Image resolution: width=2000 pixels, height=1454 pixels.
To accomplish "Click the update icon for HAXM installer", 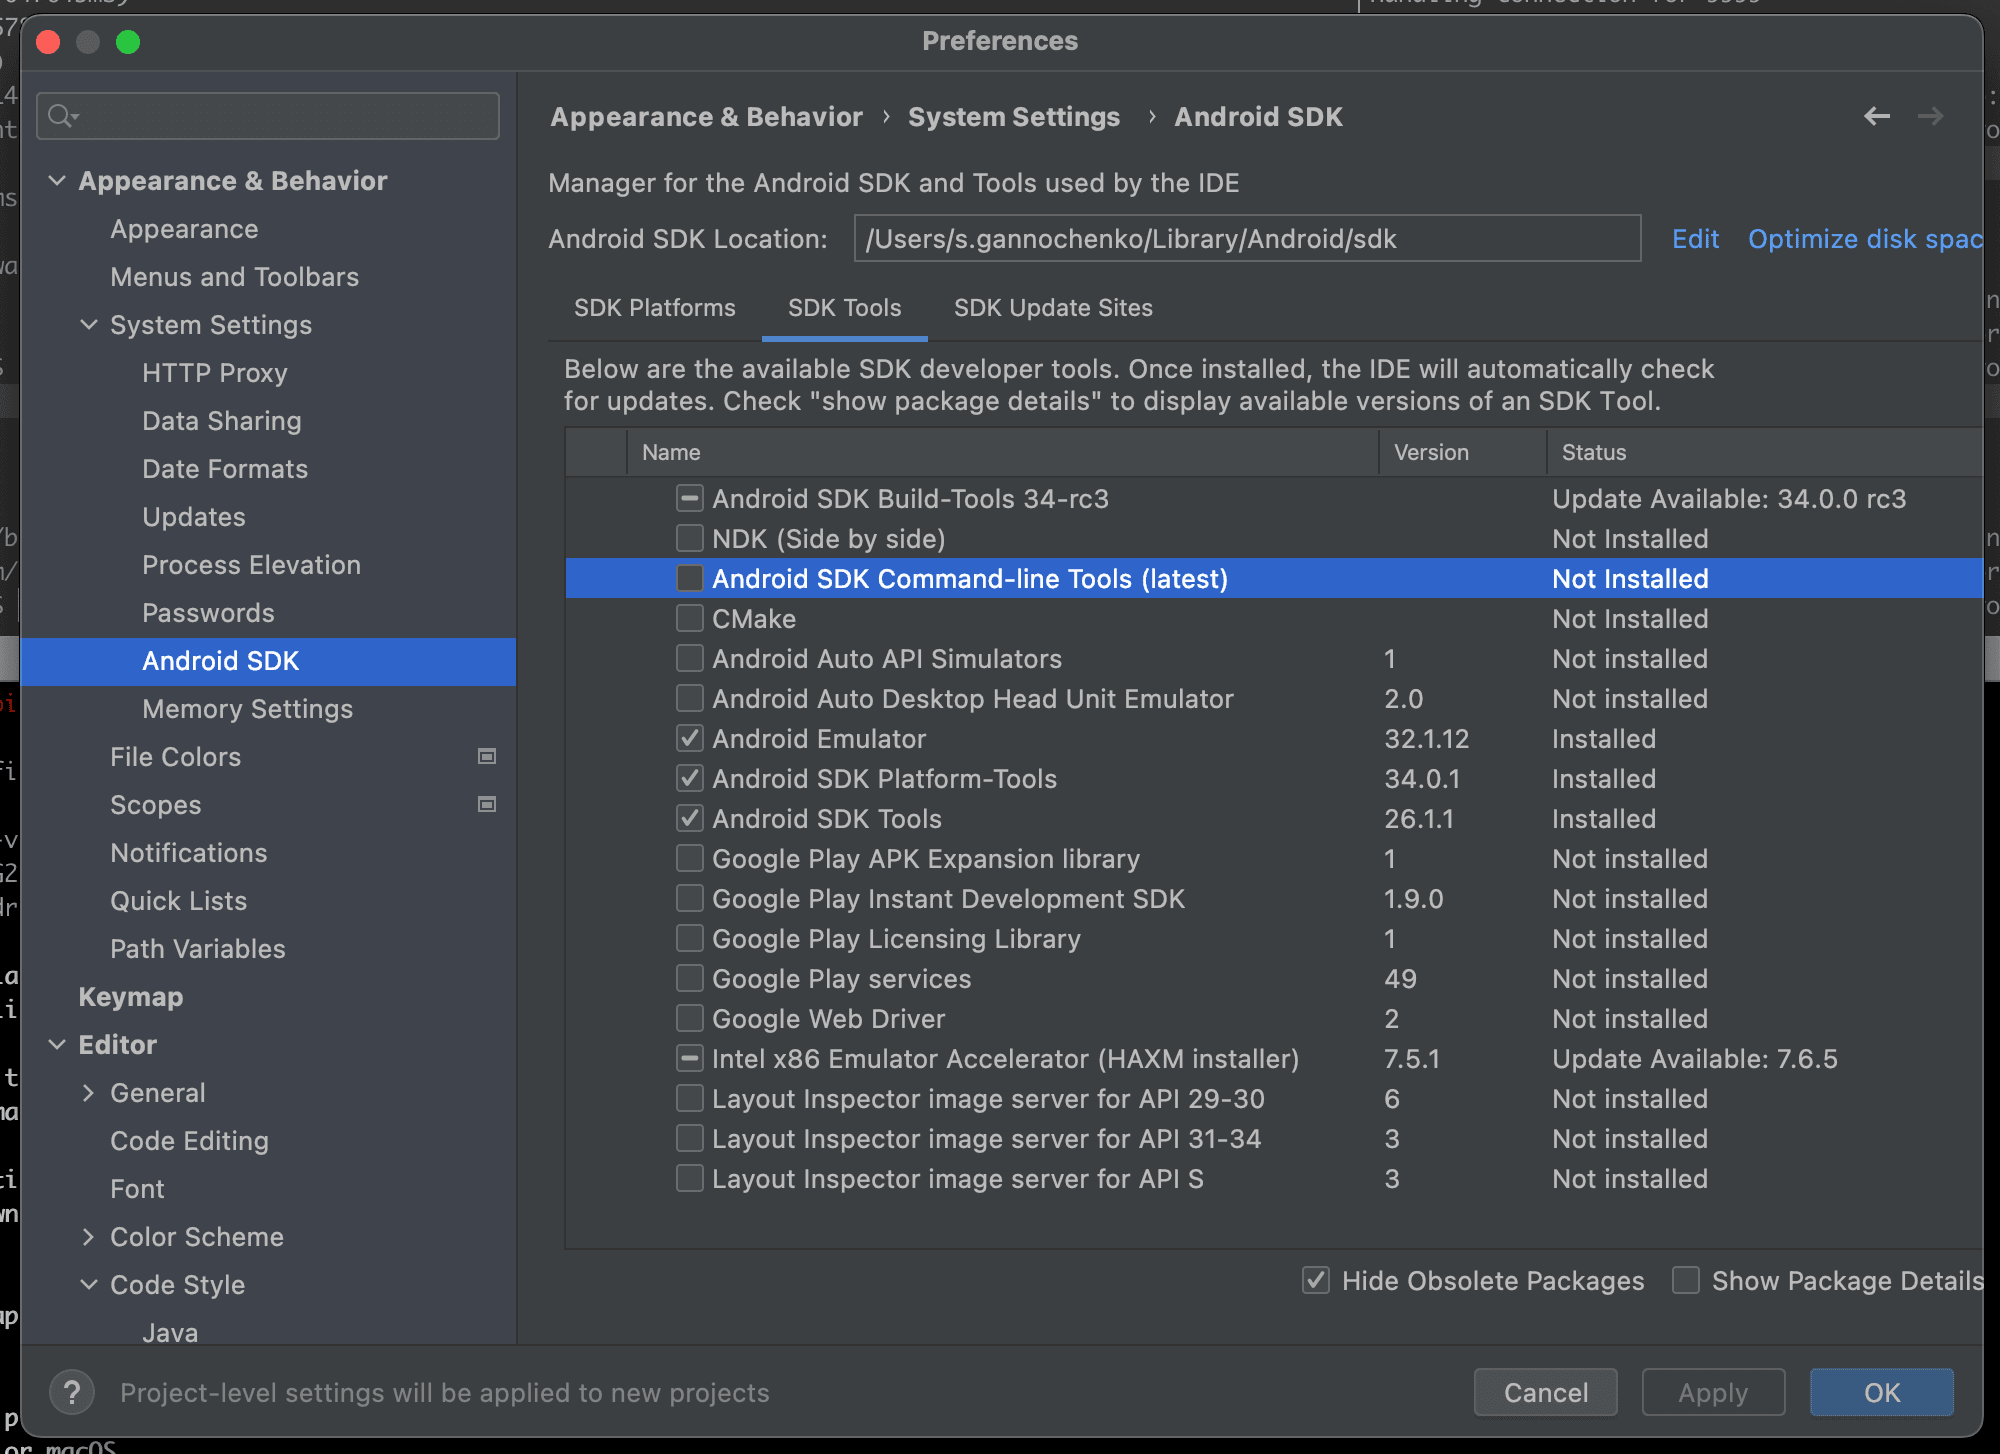I will (689, 1058).
